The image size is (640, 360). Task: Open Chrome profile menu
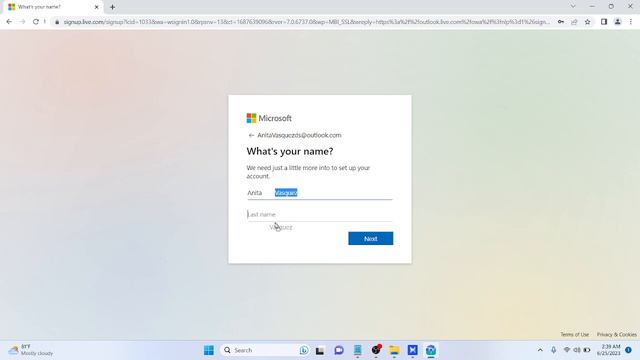pos(618,22)
